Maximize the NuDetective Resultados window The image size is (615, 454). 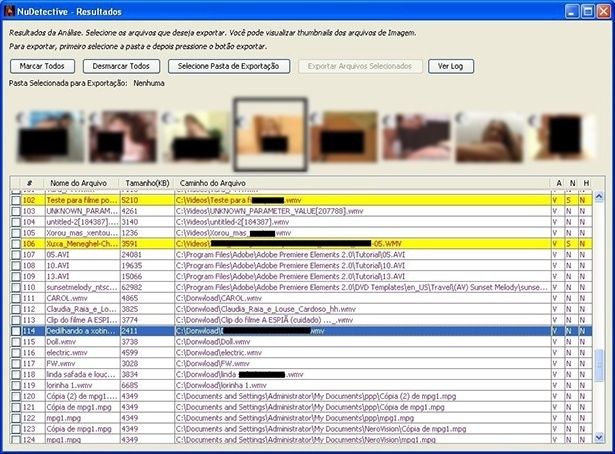pyautogui.click(x=583, y=9)
